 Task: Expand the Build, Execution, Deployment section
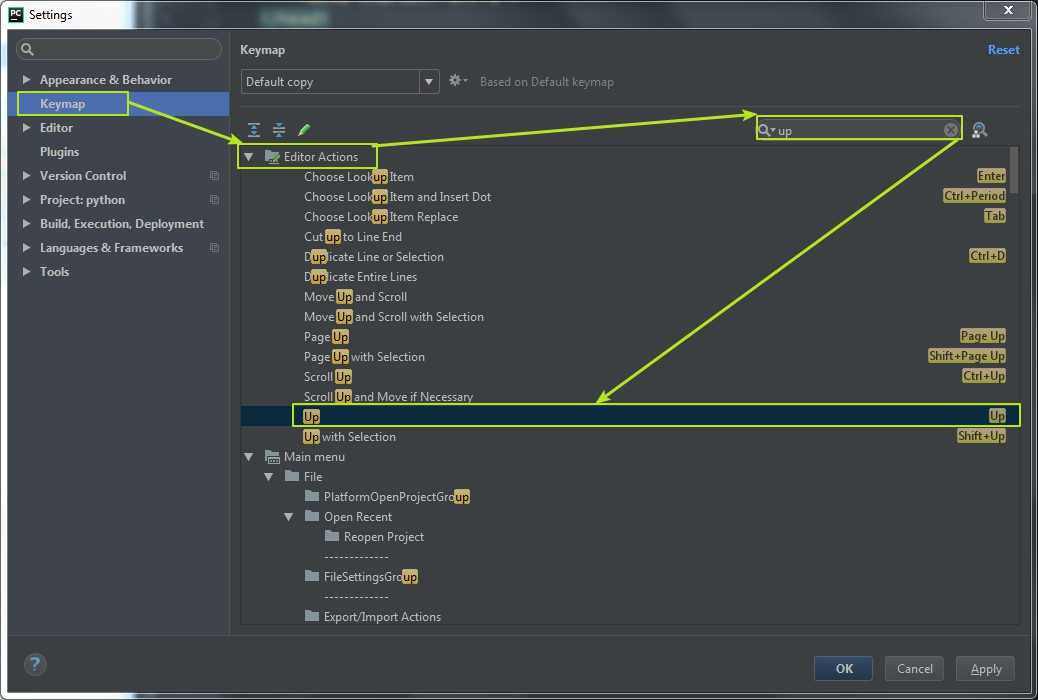[26, 223]
